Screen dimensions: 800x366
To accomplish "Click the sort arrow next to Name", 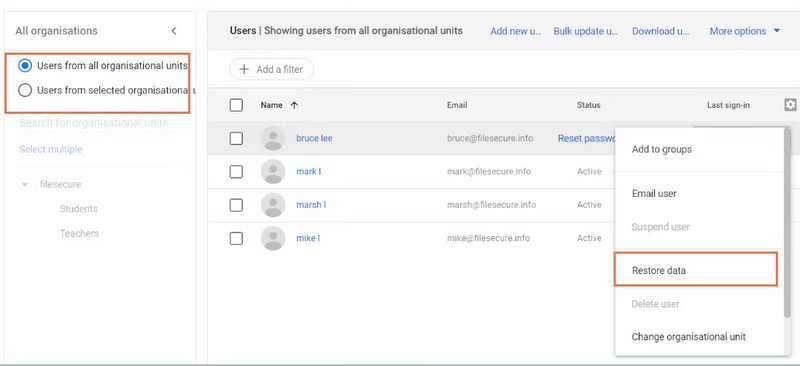I will coord(294,105).
